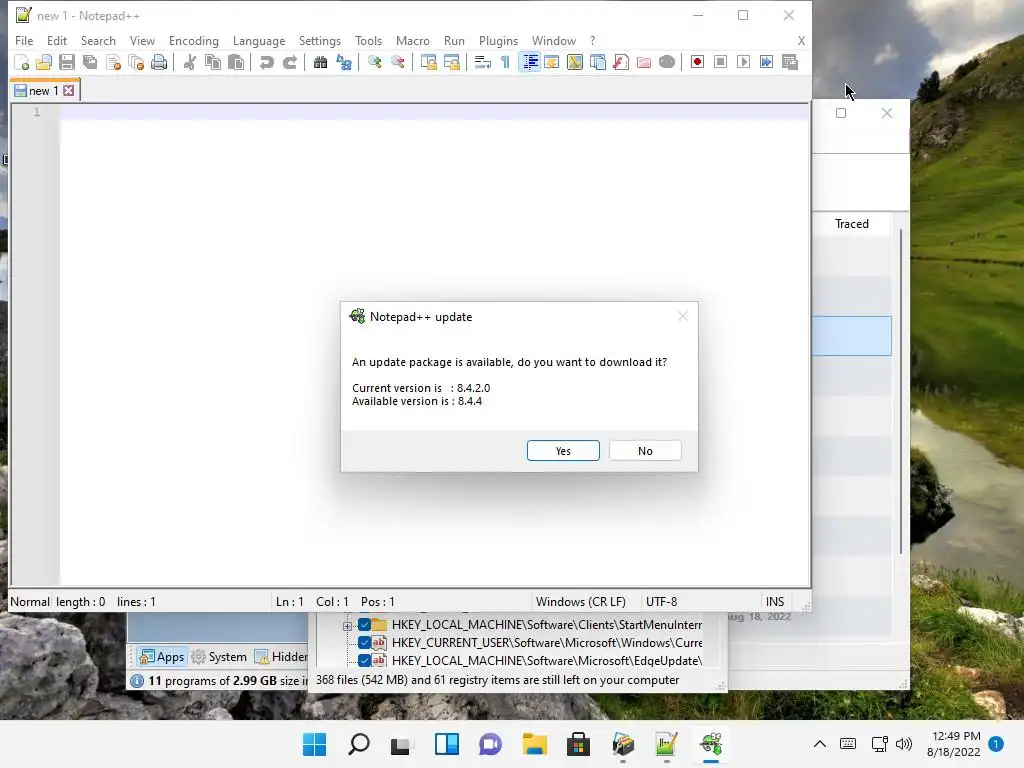Click the Stop Recording toolbar icon
This screenshot has width=1024, height=768.
point(720,62)
